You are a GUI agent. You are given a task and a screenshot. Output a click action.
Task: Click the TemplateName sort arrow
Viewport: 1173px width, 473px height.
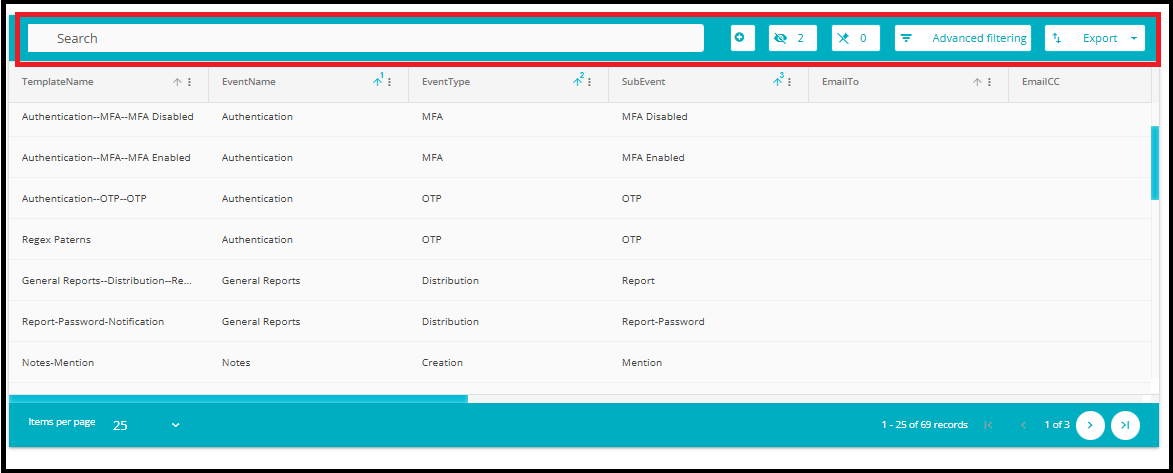coord(177,82)
